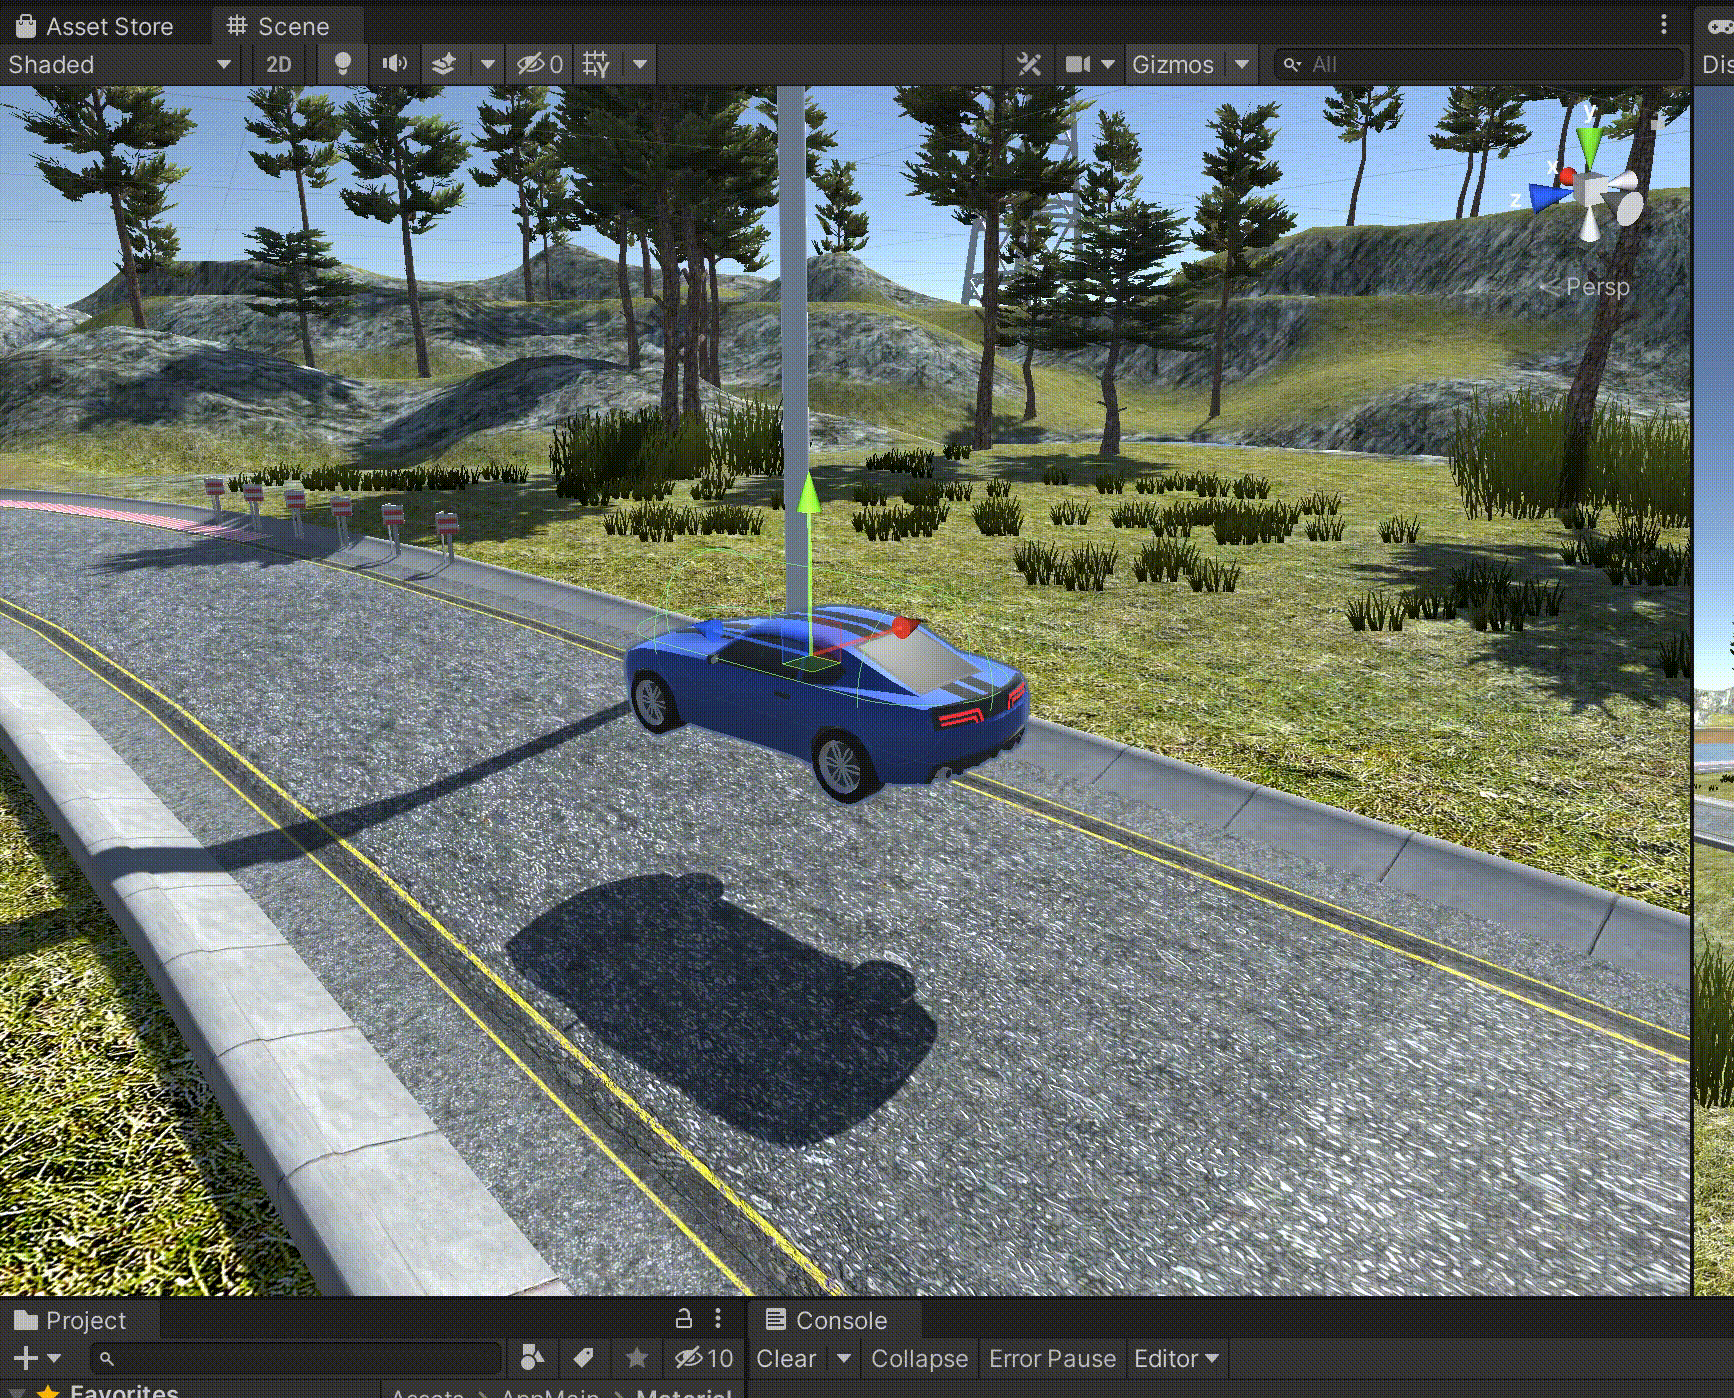Toggle 2D view mode
The height and width of the screenshot is (1398, 1734).
pyautogui.click(x=279, y=65)
